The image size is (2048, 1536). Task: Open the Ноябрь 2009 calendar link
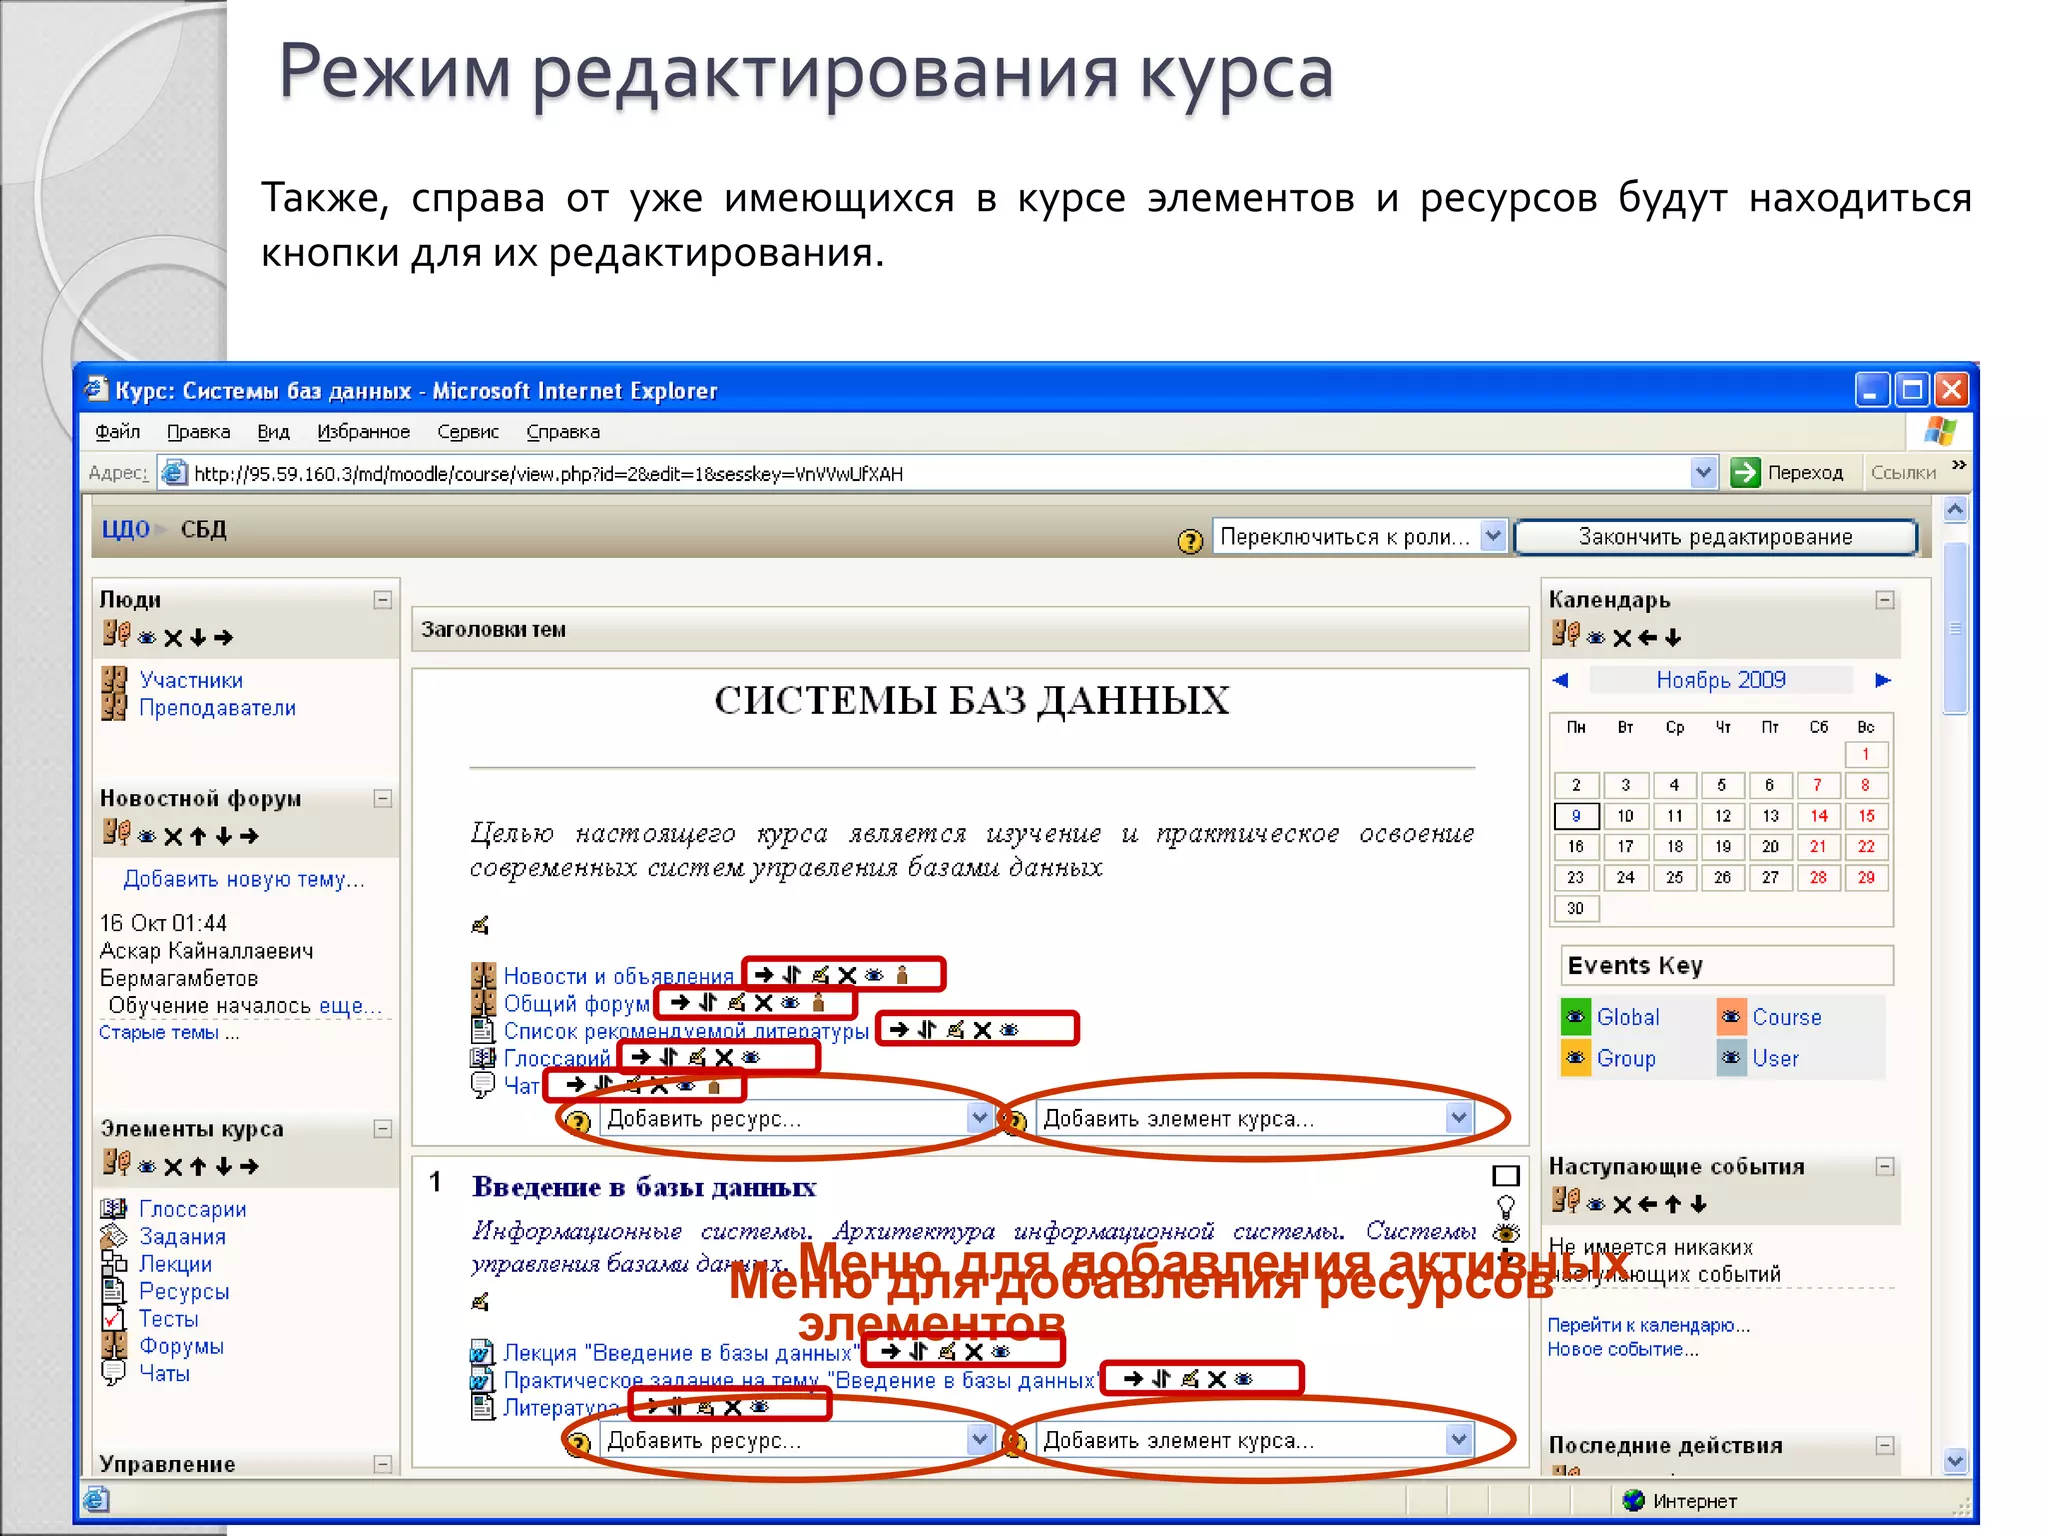pyautogui.click(x=1721, y=680)
